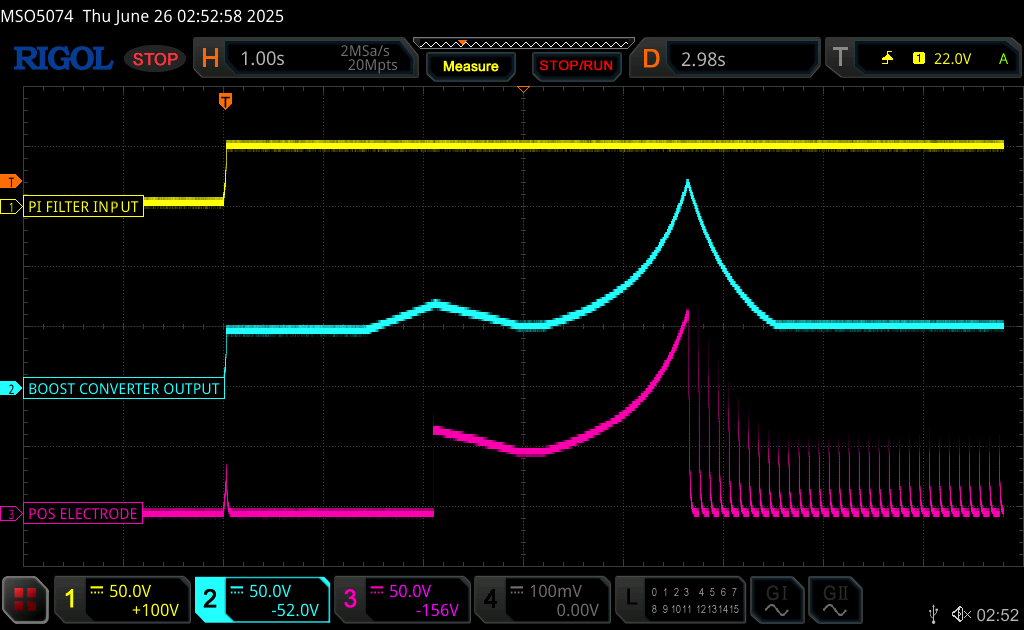1024x630 pixels.
Task: Tap the orange H horizontal icon
Action: [x=210, y=59]
